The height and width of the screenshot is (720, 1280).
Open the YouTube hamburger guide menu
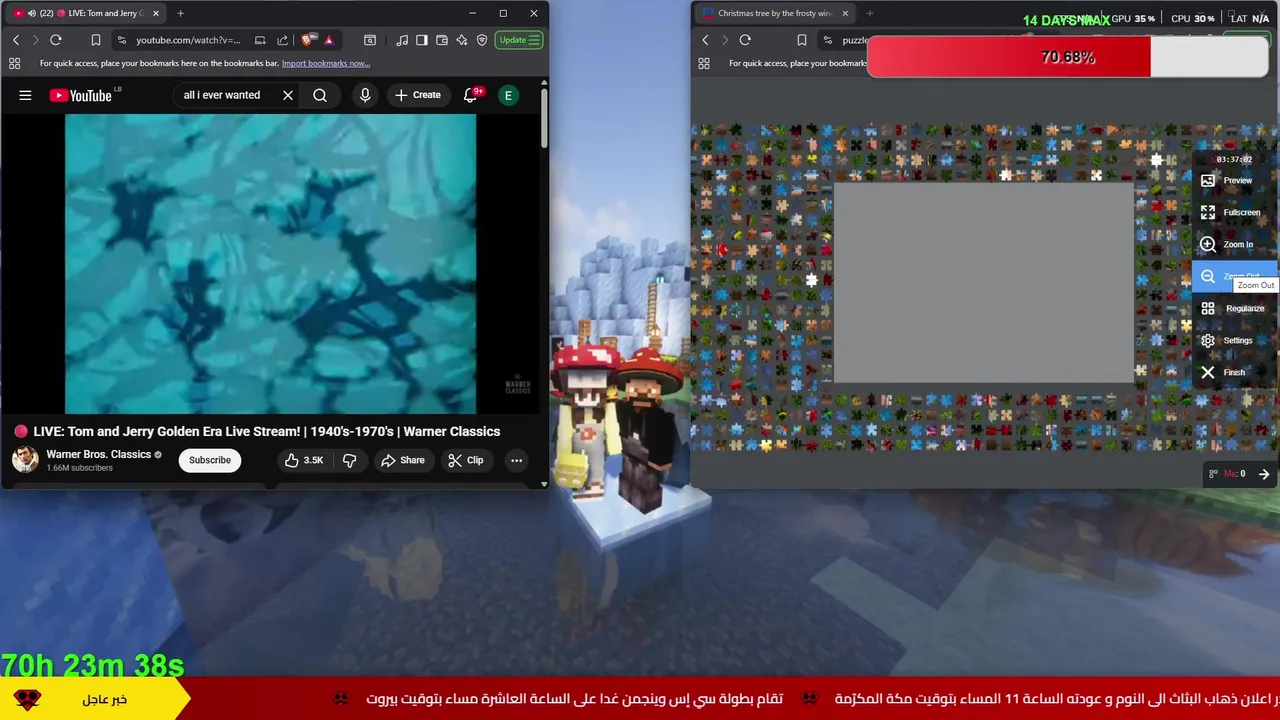tap(25, 95)
